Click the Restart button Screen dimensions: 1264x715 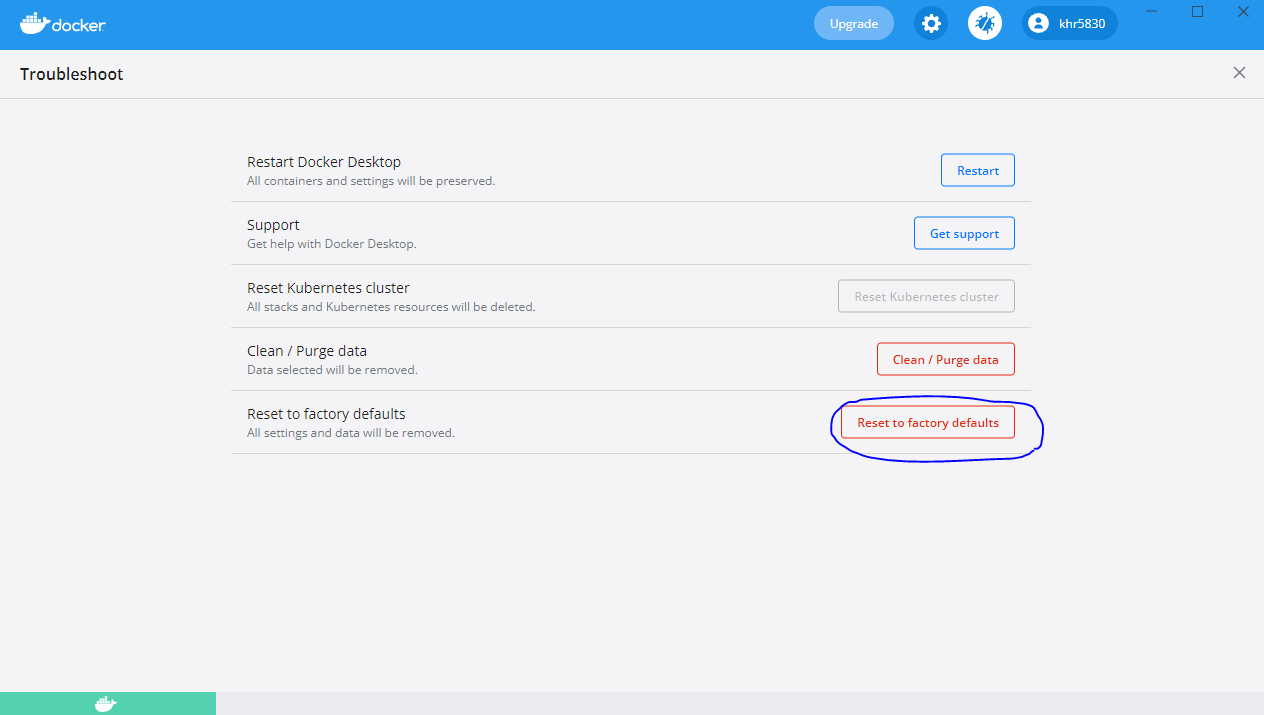coord(978,170)
